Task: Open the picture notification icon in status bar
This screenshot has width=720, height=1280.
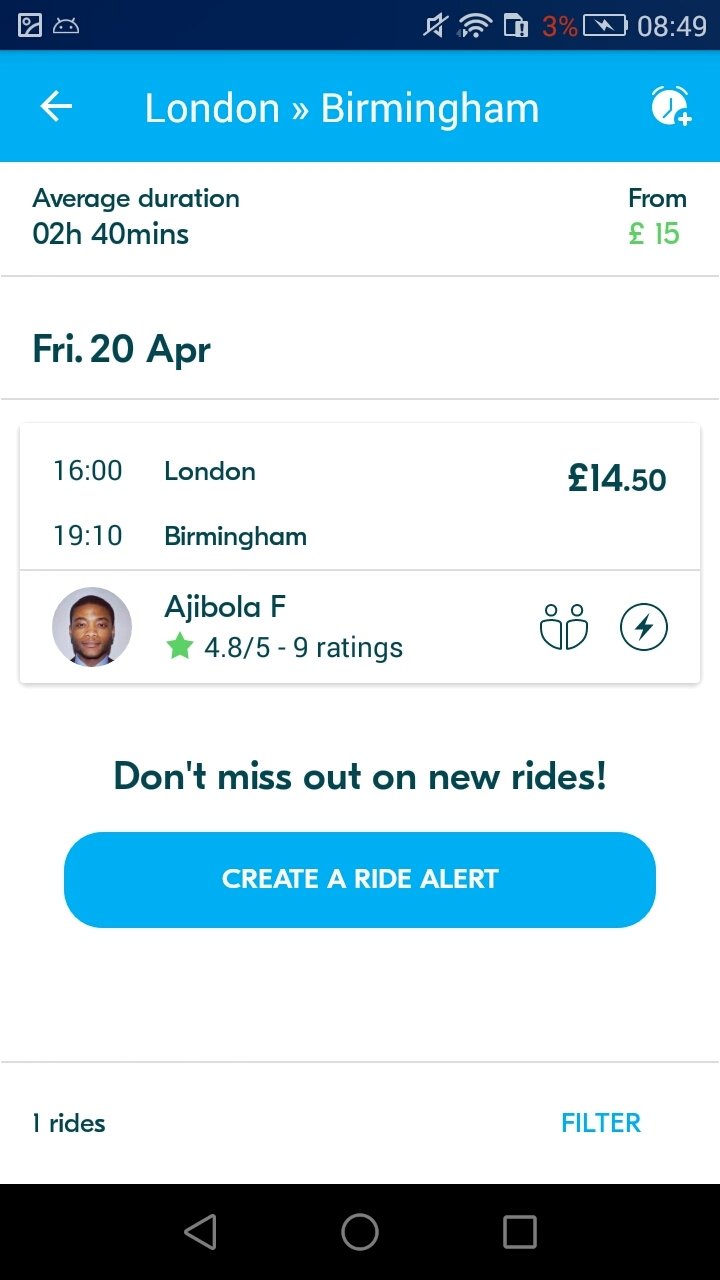Action: click(x=30, y=25)
